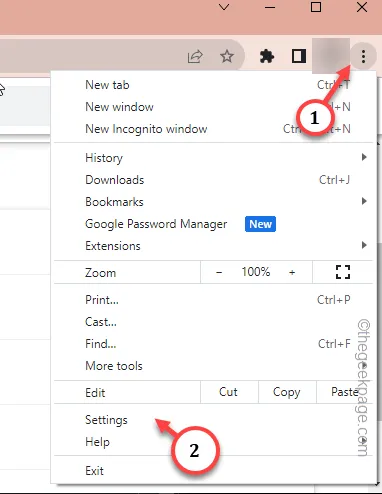Click the Paste button in Edit row

coord(344,392)
